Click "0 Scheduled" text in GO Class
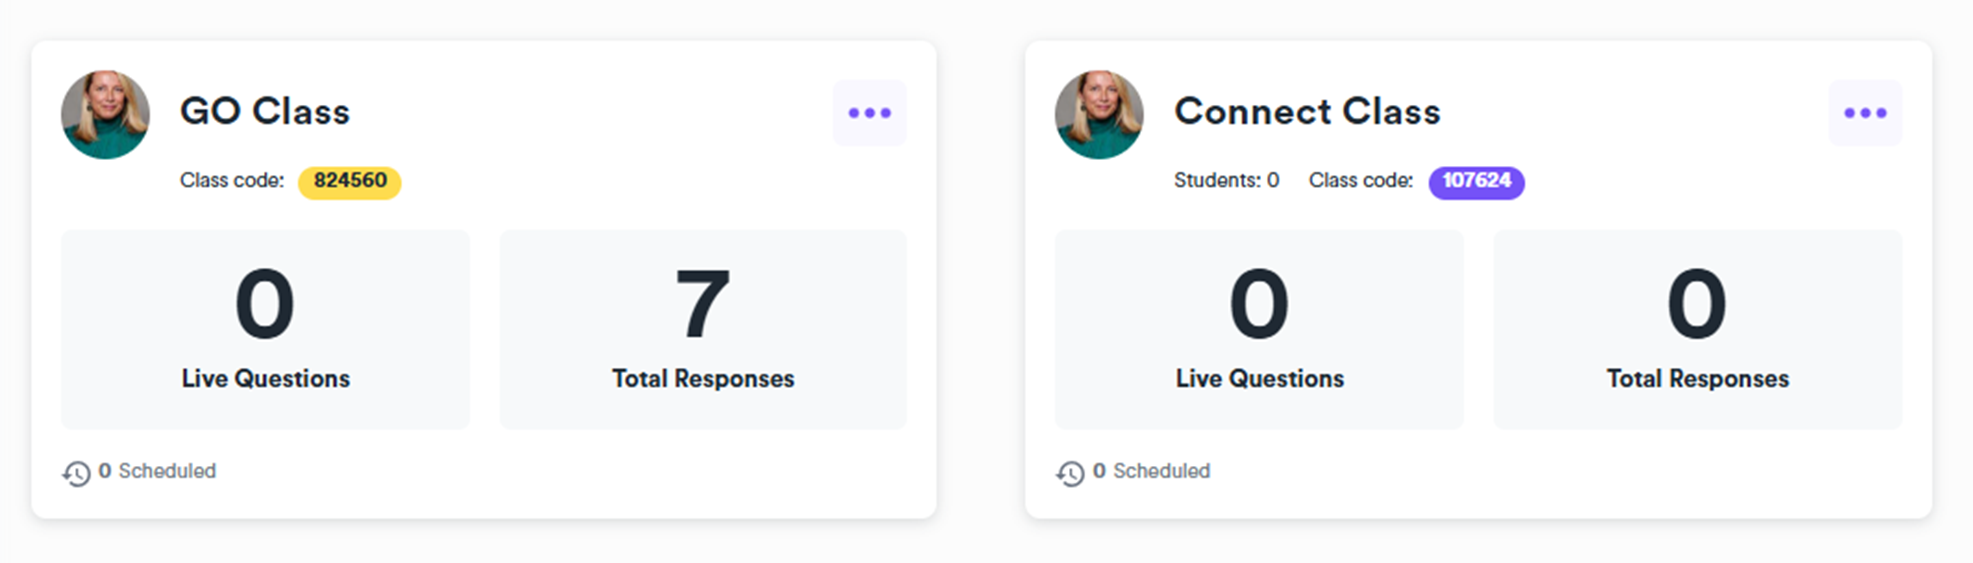The width and height of the screenshot is (1973, 563). (x=157, y=471)
